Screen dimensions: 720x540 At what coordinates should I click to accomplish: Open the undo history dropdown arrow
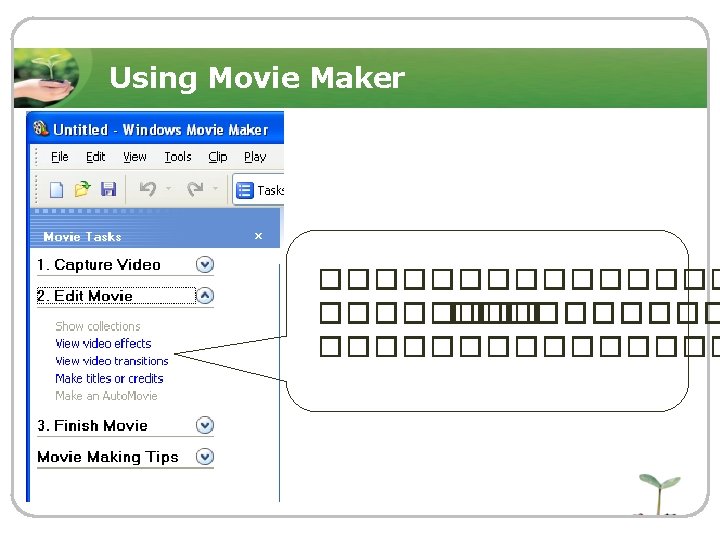(x=169, y=188)
